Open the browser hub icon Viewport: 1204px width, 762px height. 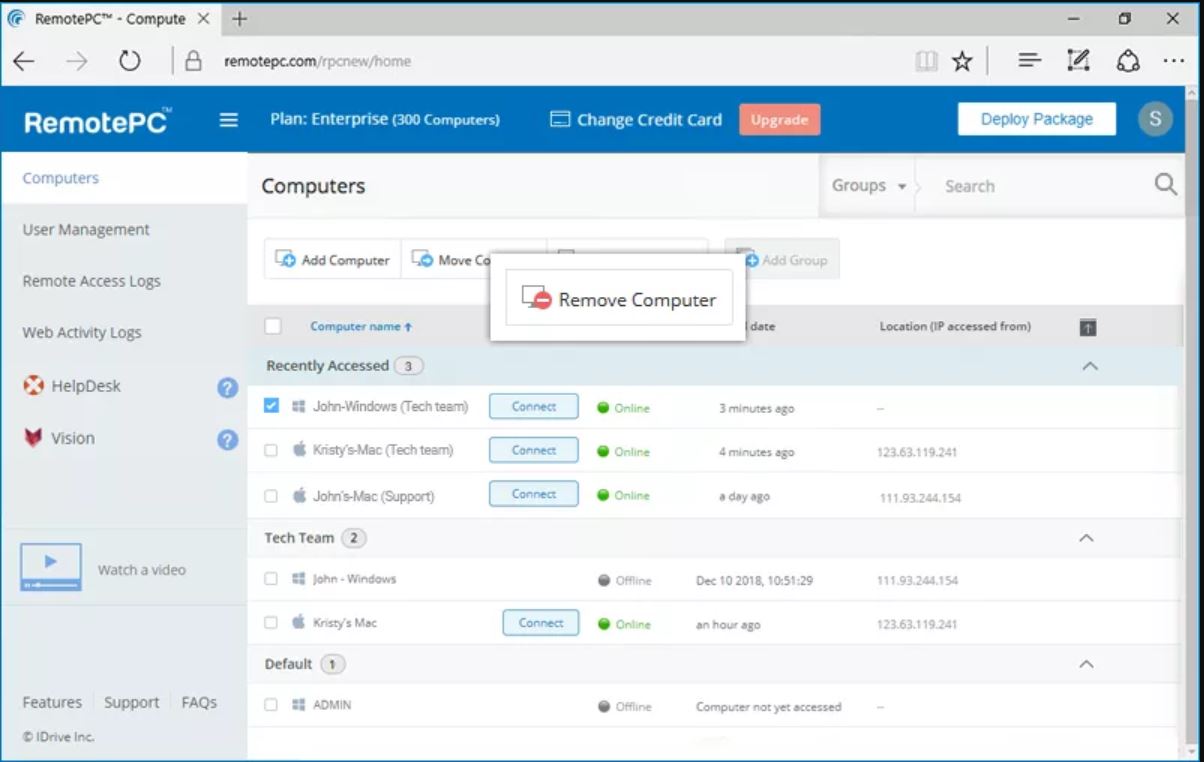coord(1029,61)
